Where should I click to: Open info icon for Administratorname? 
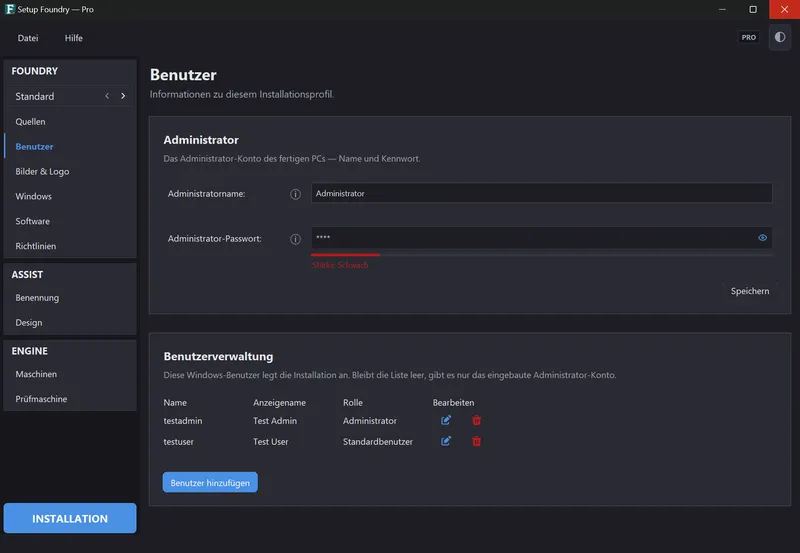tap(295, 194)
